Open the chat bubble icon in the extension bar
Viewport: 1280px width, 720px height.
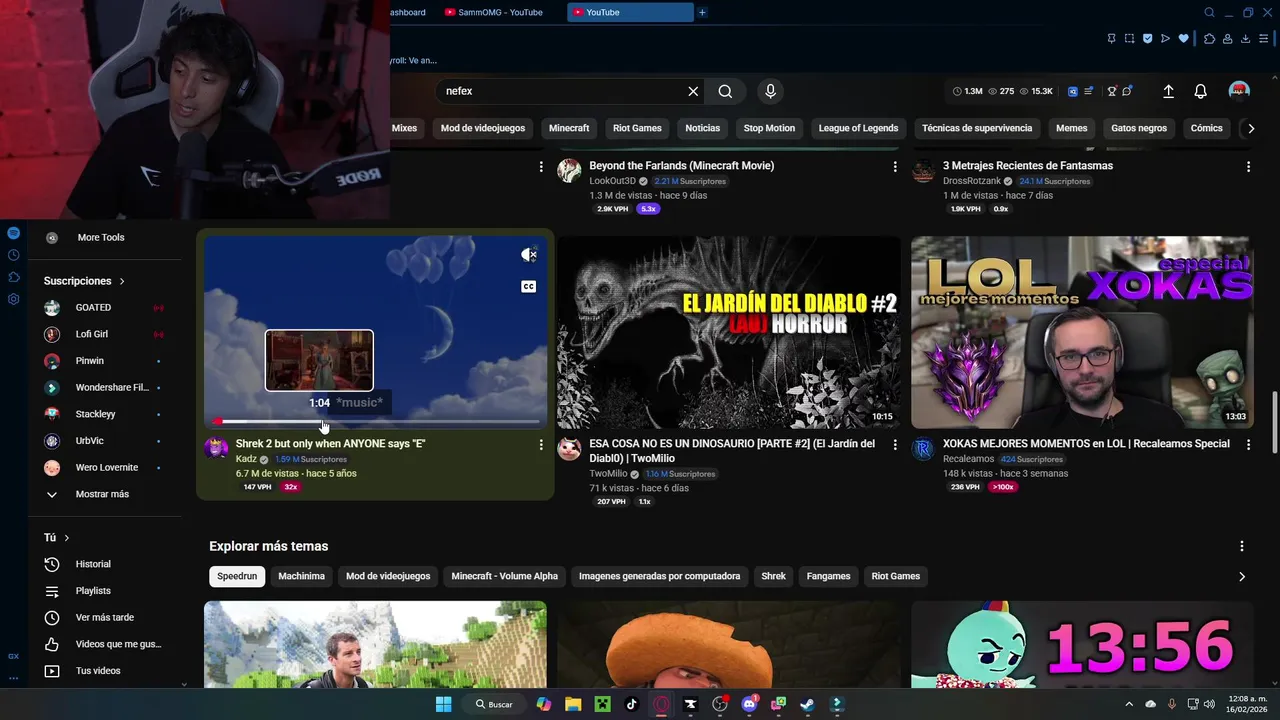pos(1127,91)
